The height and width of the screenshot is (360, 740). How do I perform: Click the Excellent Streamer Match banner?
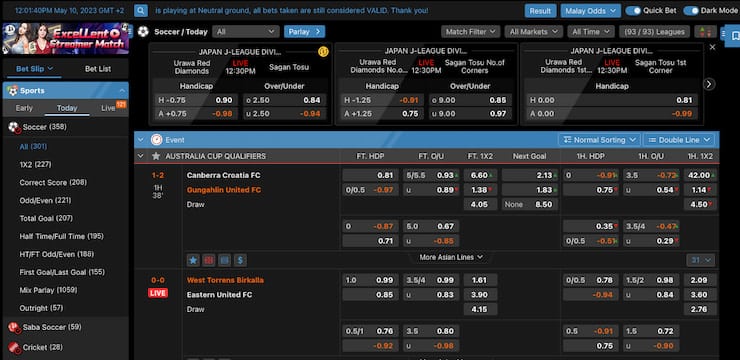tap(66, 39)
